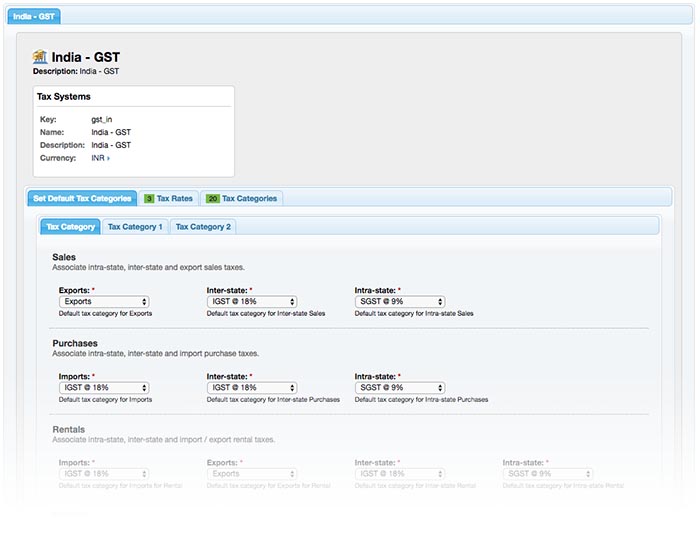Image resolution: width=700 pixels, height=540 pixels.
Task: Expand the Rentals Intra-state dropdown
Action: (548, 474)
